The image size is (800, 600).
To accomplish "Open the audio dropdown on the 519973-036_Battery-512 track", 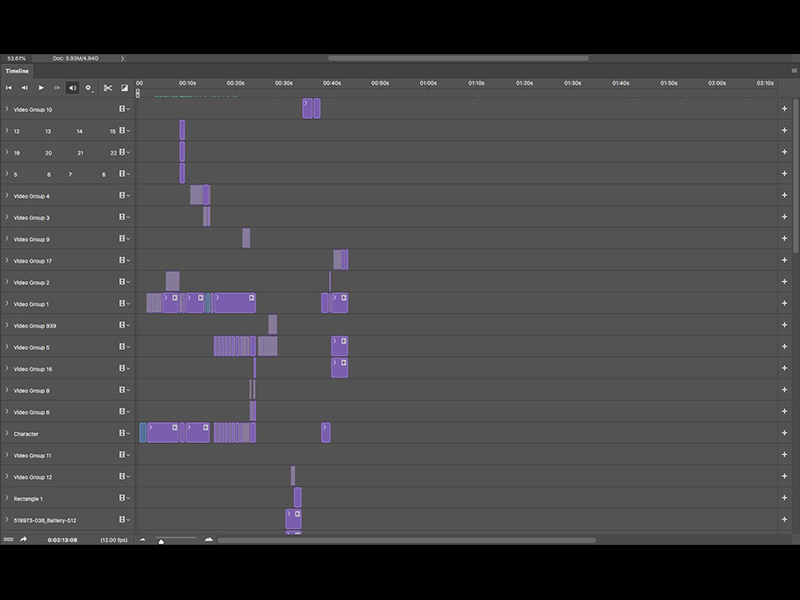I will click(127, 520).
